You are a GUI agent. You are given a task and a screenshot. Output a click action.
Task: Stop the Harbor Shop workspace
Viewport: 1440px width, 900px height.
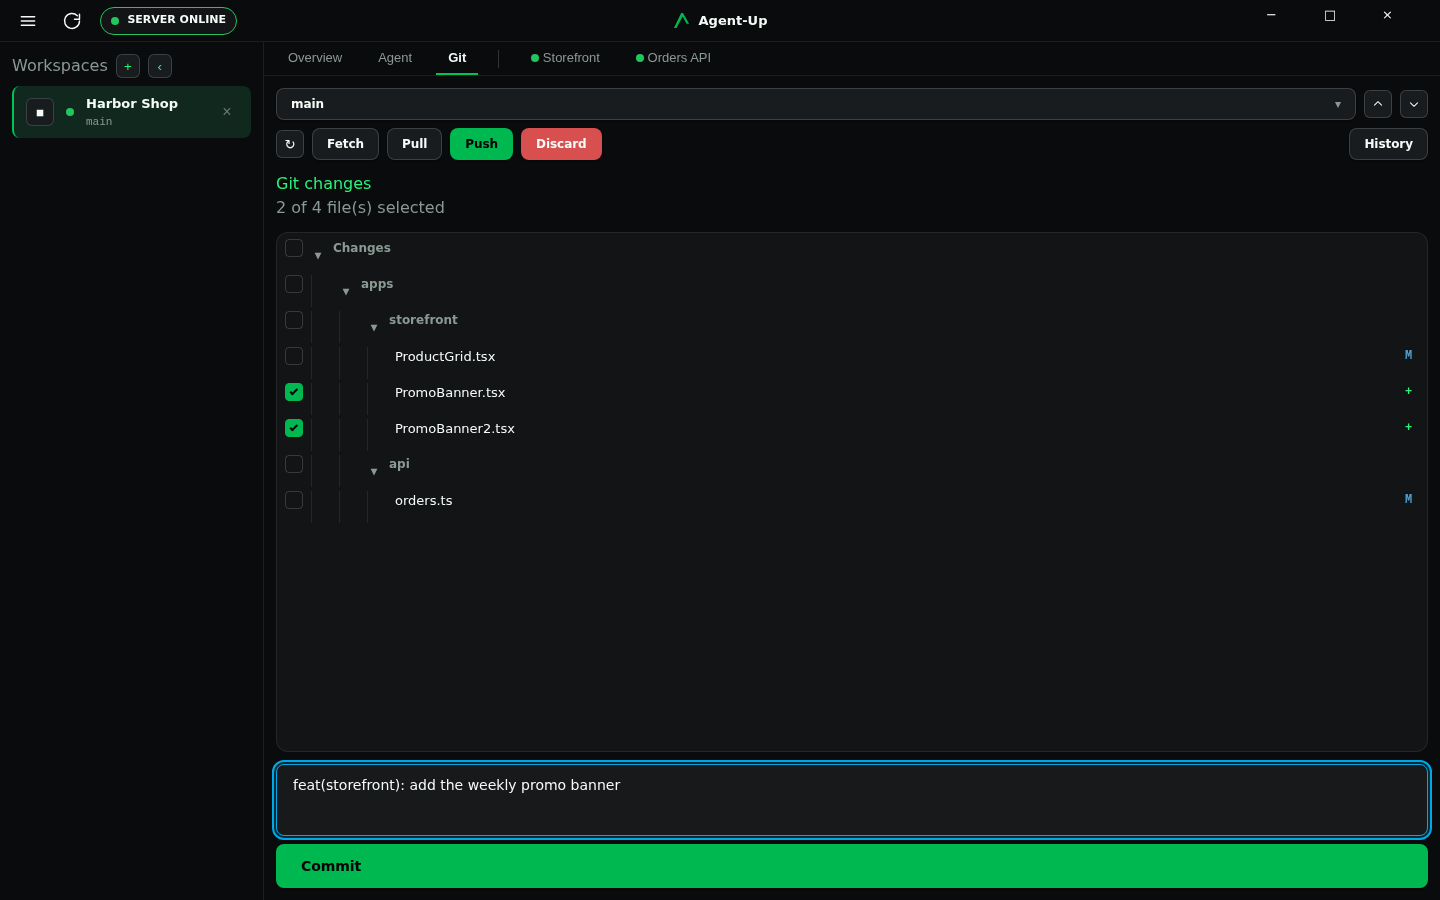point(40,112)
